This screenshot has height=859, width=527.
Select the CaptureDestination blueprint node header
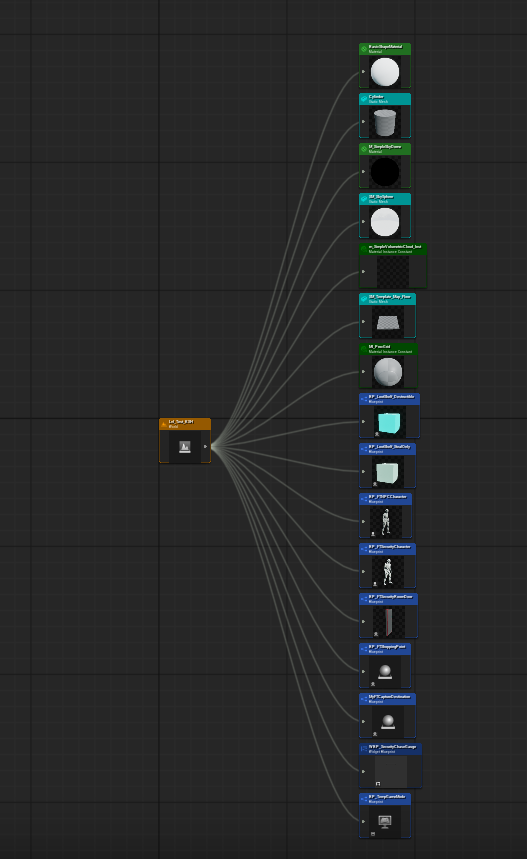[387, 698]
